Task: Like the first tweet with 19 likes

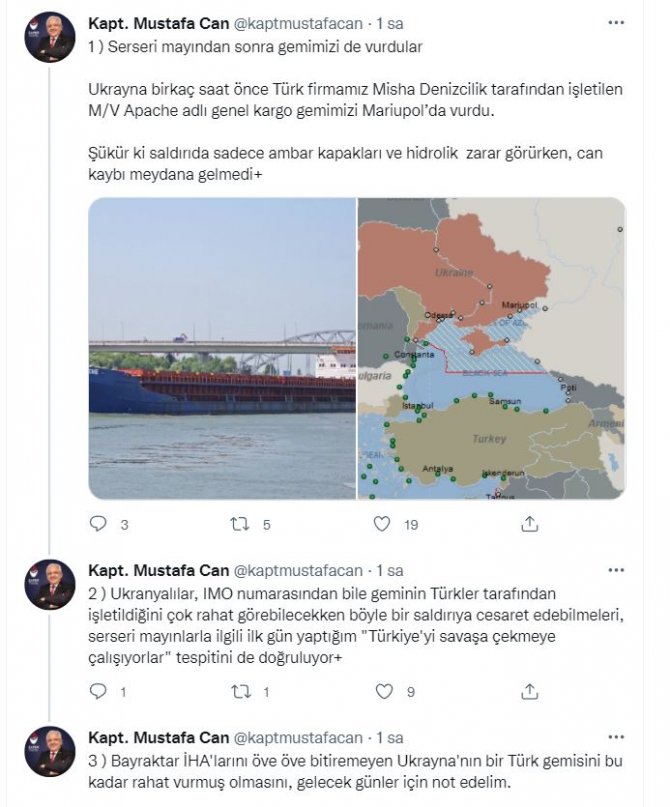Action: click(x=382, y=523)
